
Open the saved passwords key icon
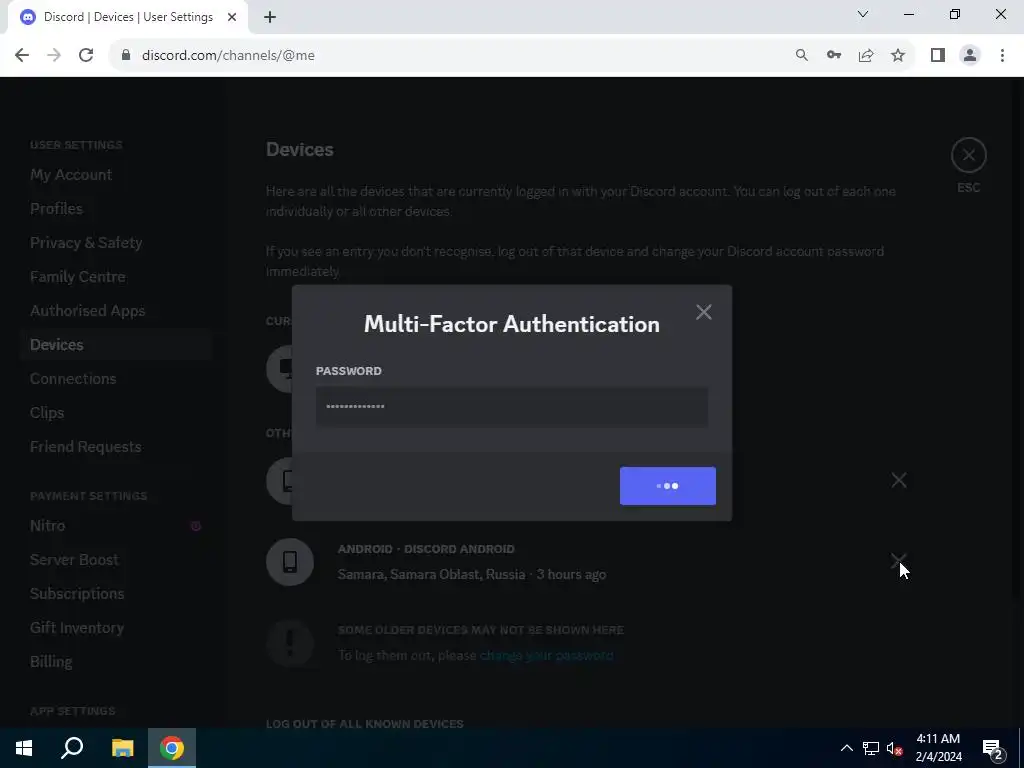834,56
